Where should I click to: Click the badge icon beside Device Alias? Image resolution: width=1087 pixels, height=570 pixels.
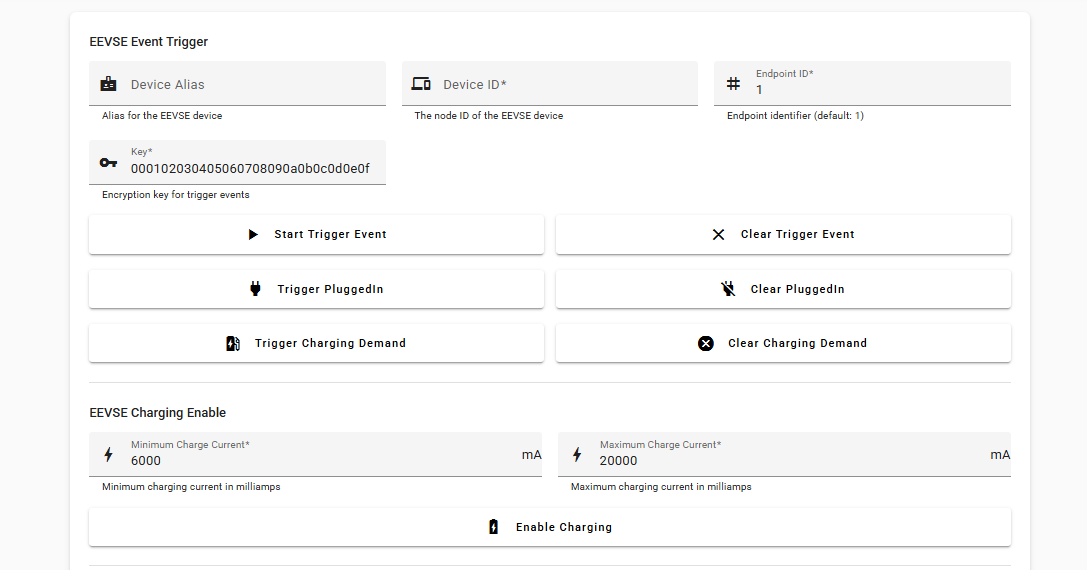pyautogui.click(x=109, y=84)
